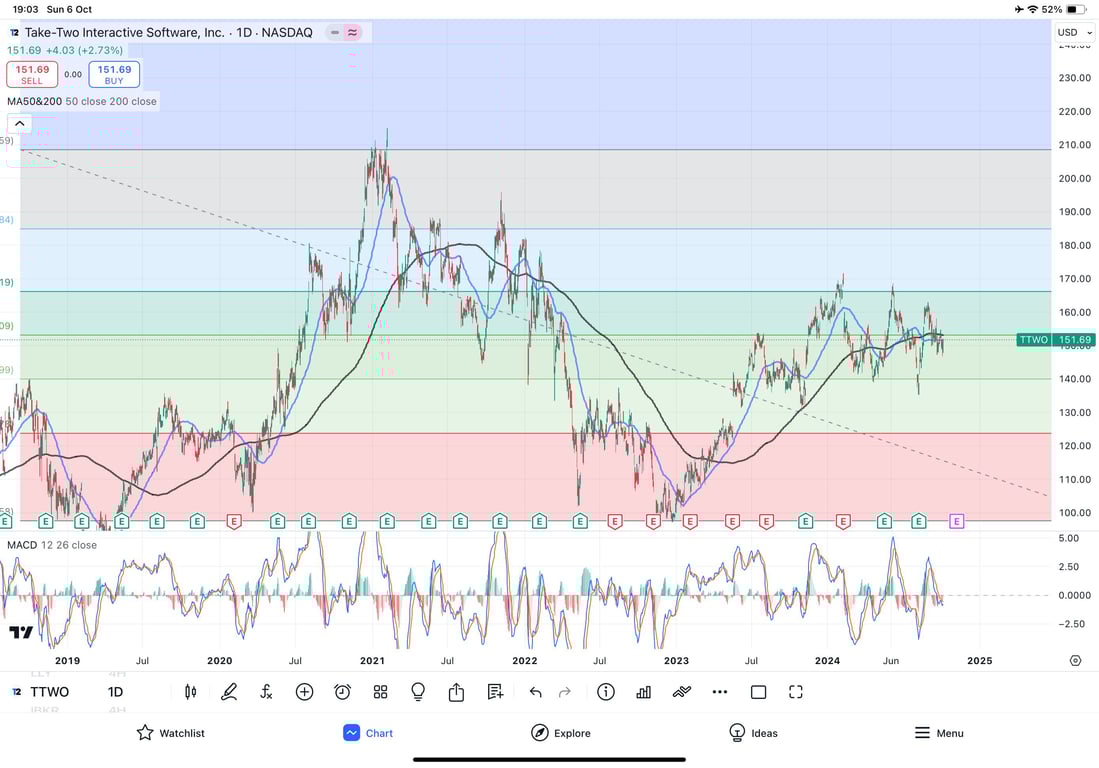
Task: Select the MACD 12 26 close legend
Action: click(52, 545)
